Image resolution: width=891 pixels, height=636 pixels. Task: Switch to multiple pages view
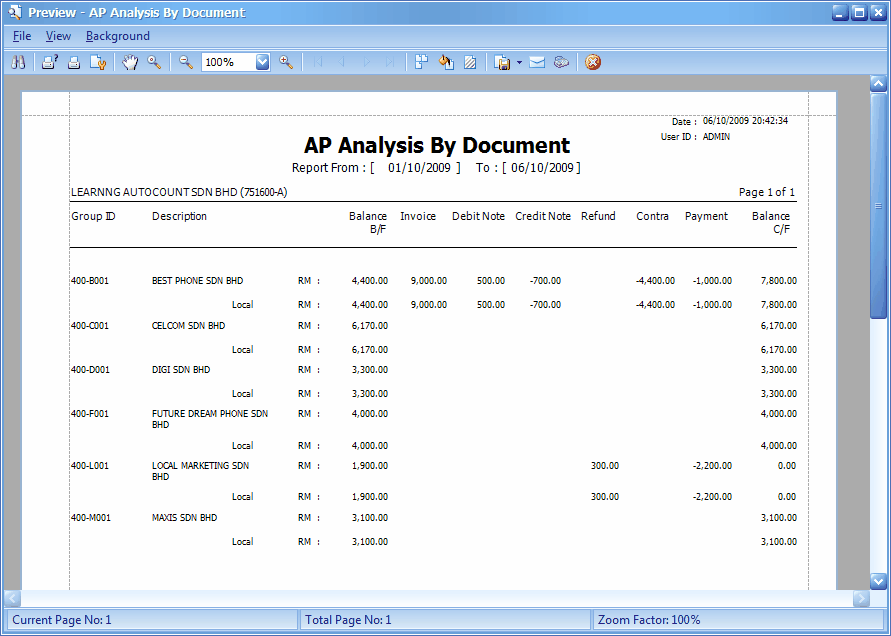(x=421, y=62)
